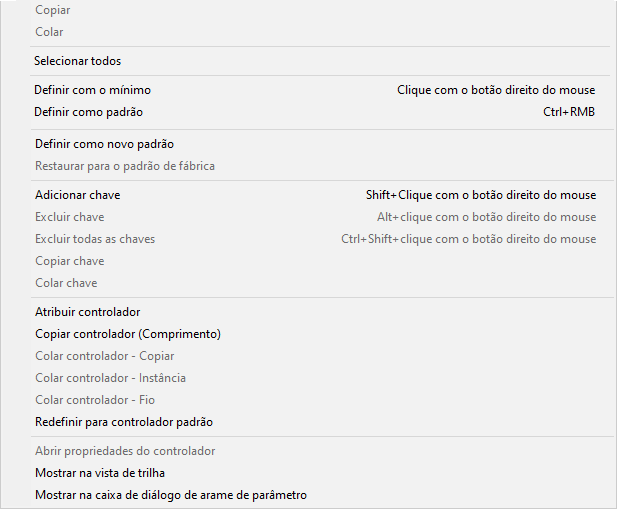Choose Colar controlador - Instância
The width and height of the screenshot is (617, 509).
pyautogui.click(x=110, y=378)
